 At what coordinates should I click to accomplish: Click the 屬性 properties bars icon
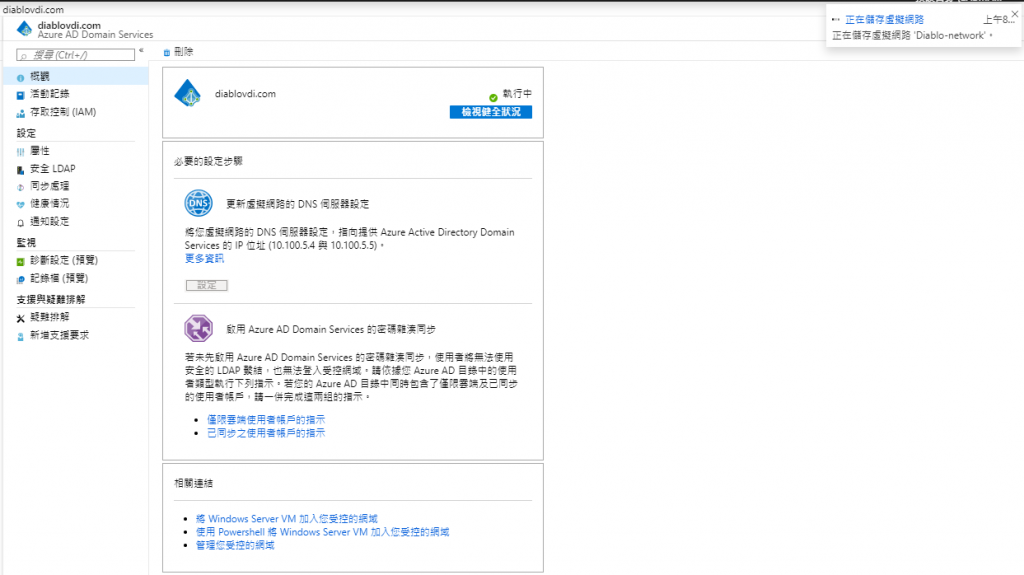click(20, 152)
